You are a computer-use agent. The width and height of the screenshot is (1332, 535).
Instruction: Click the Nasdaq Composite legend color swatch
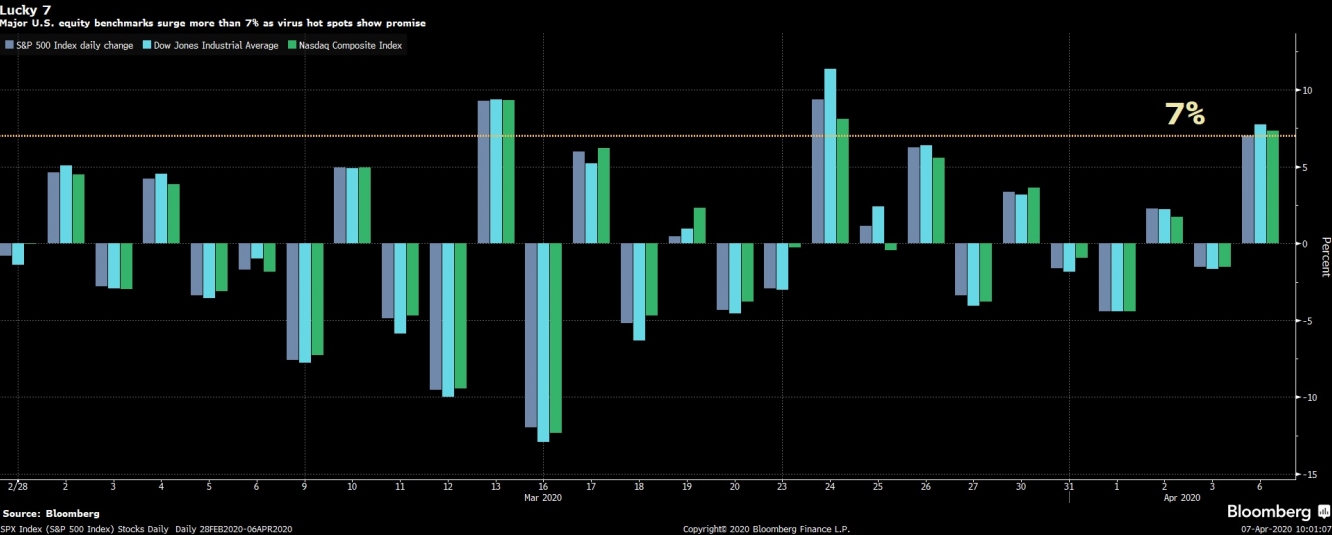(291, 45)
